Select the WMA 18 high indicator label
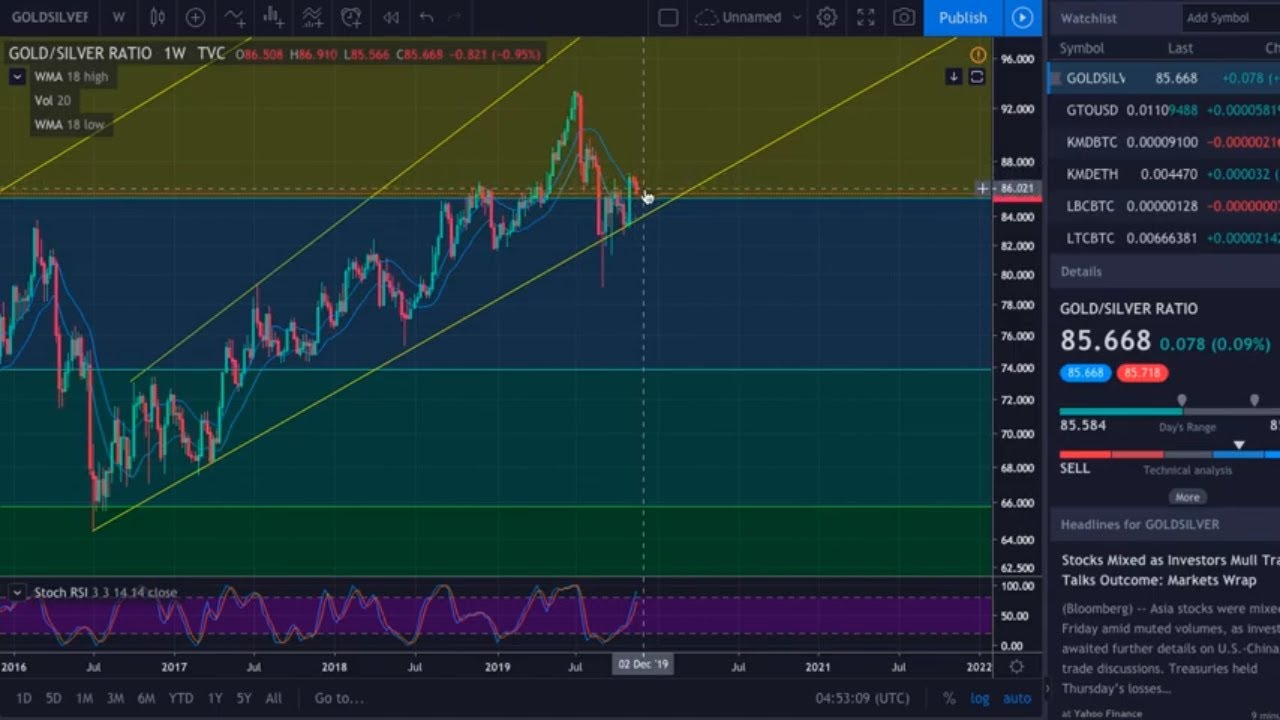1280x720 pixels. pyautogui.click(x=71, y=76)
